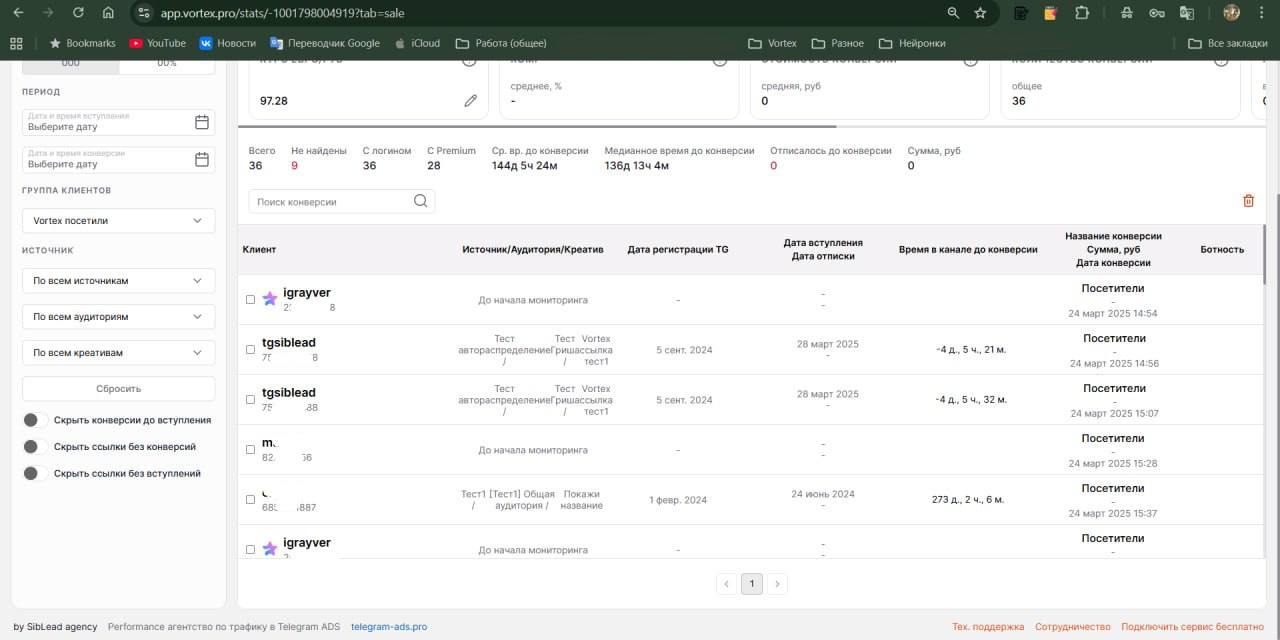Toggle 'Скрыть конверсии до вступления' switch
The image size is (1280, 640).
[x=35, y=420]
